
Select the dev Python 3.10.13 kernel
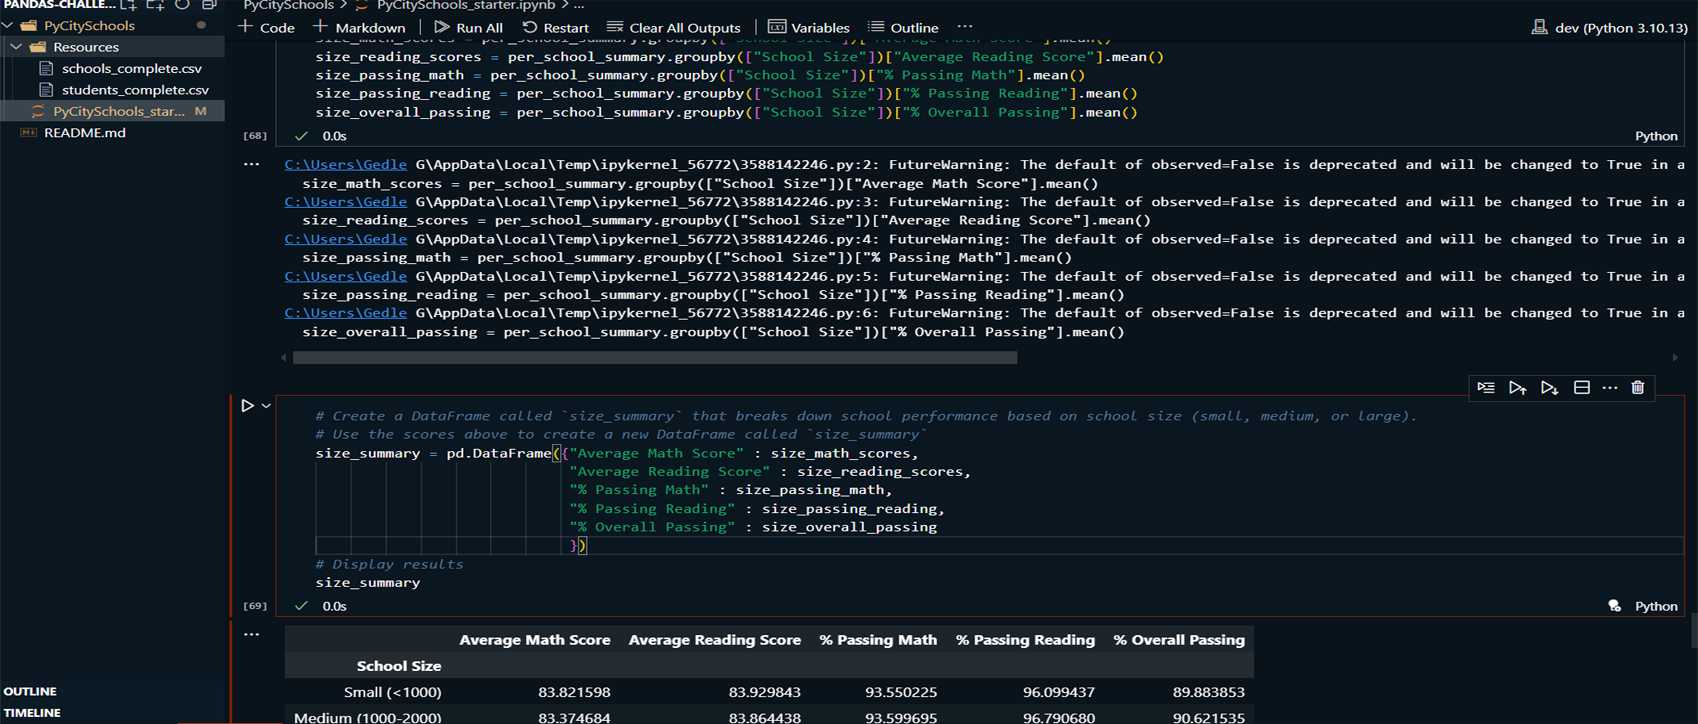click(1609, 28)
